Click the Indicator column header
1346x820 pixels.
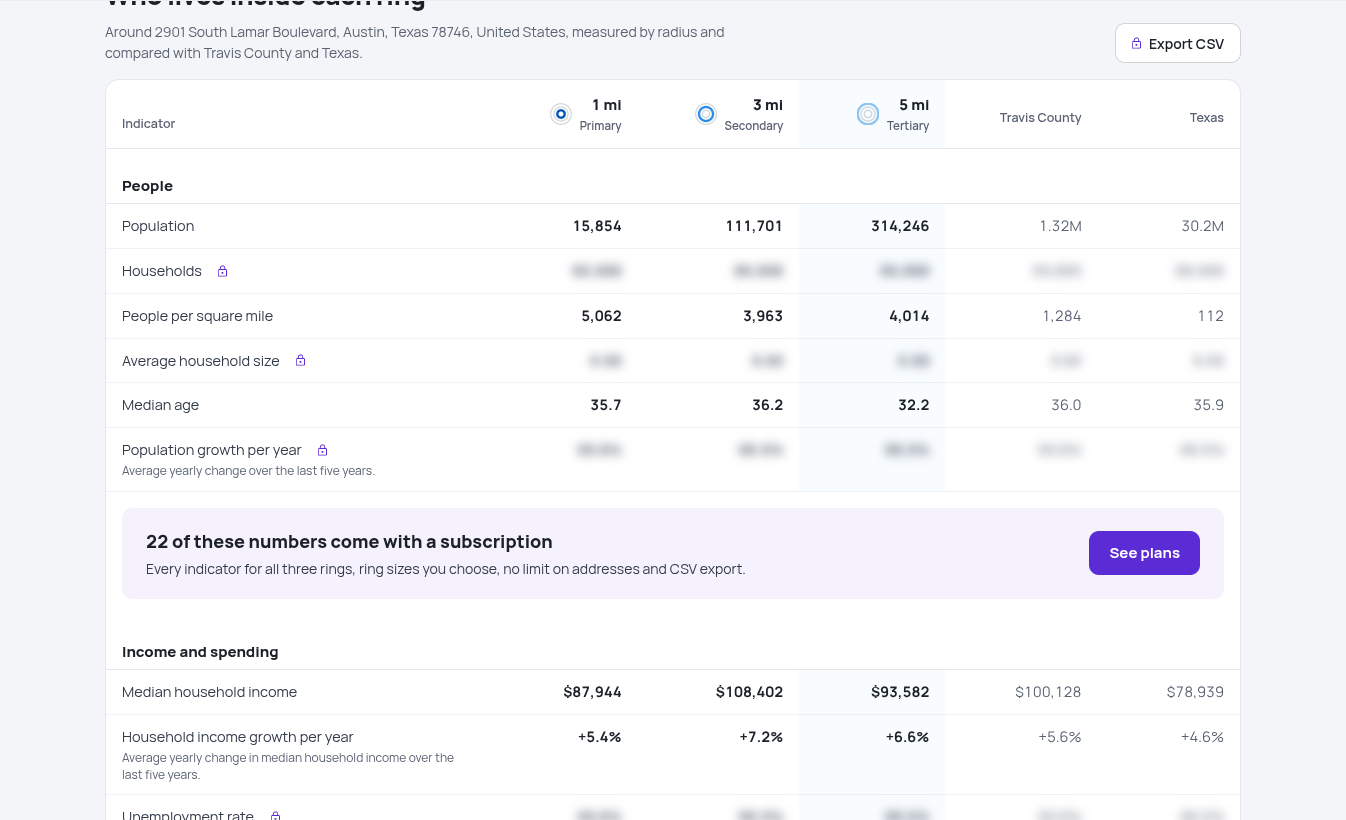[148, 123]
